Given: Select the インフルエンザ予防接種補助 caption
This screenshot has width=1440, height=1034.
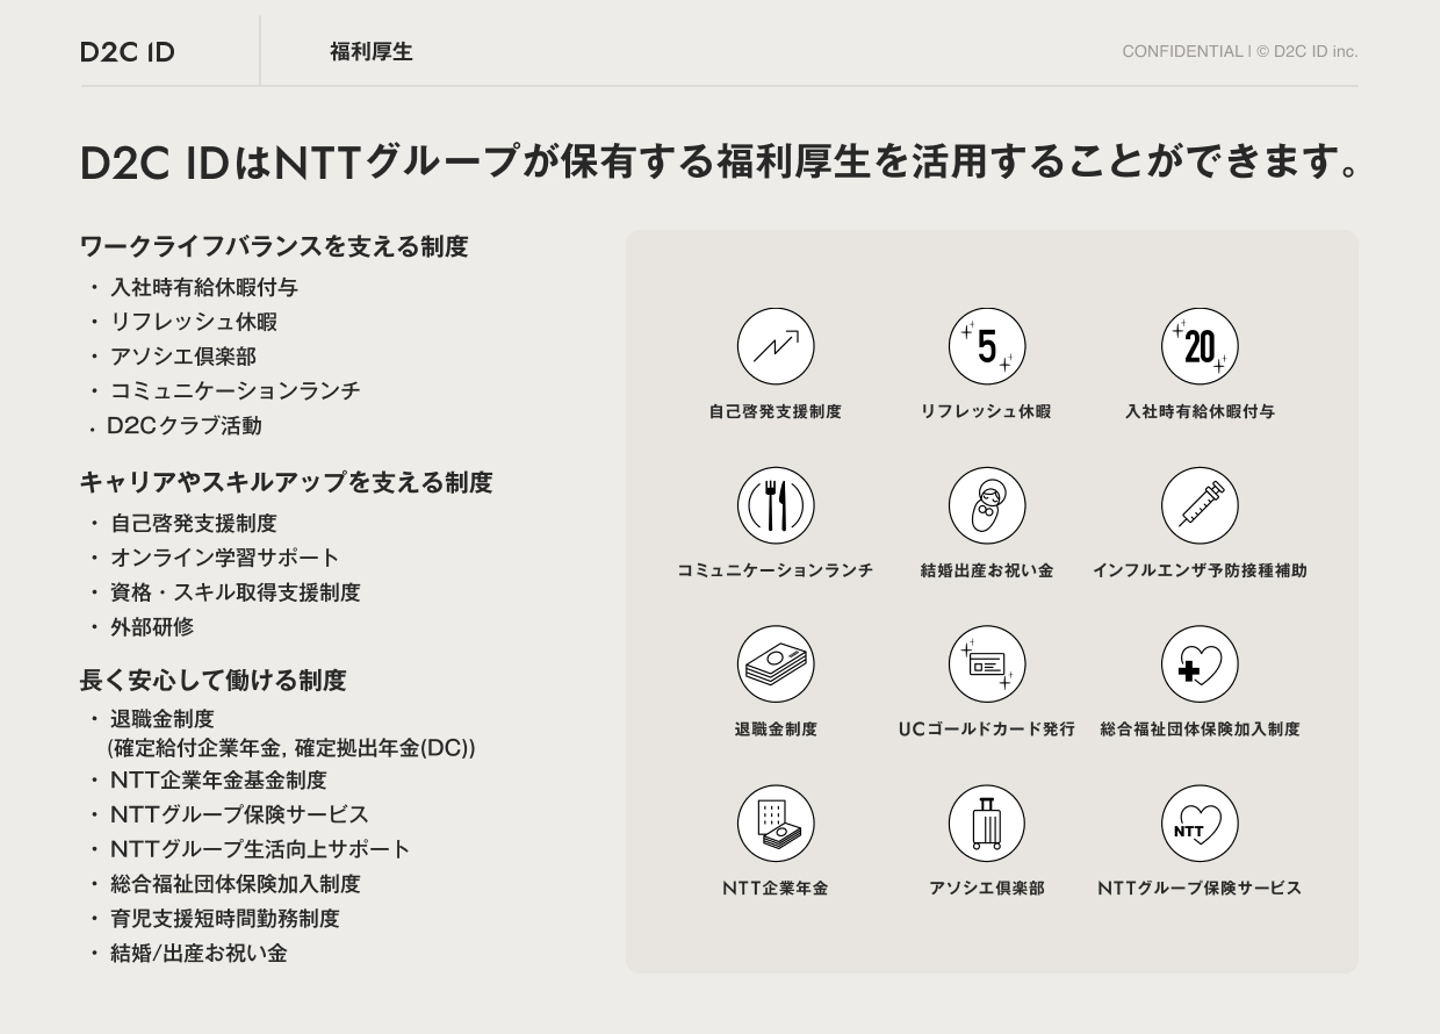Looking at the screenshot, I should click(1200, 570).
